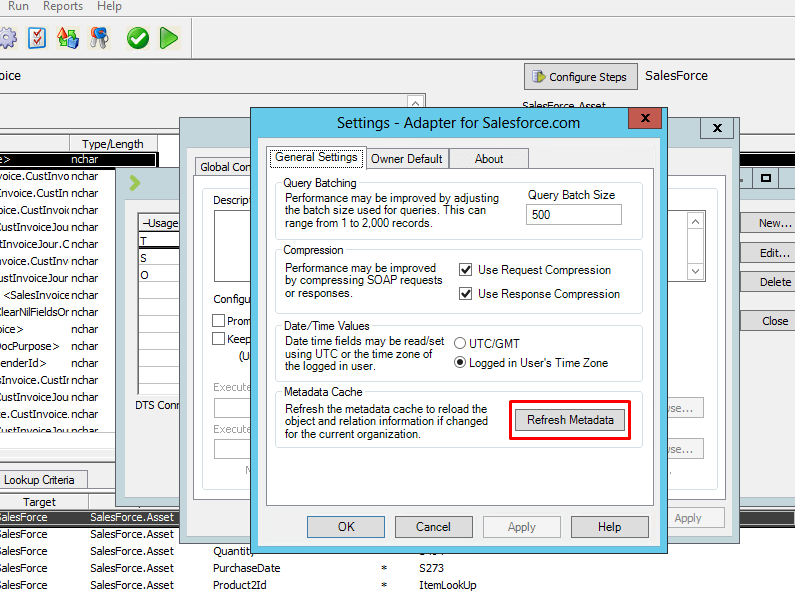Click the scroll down arrow in background list
Screen dimensions: 795x591
696,271
